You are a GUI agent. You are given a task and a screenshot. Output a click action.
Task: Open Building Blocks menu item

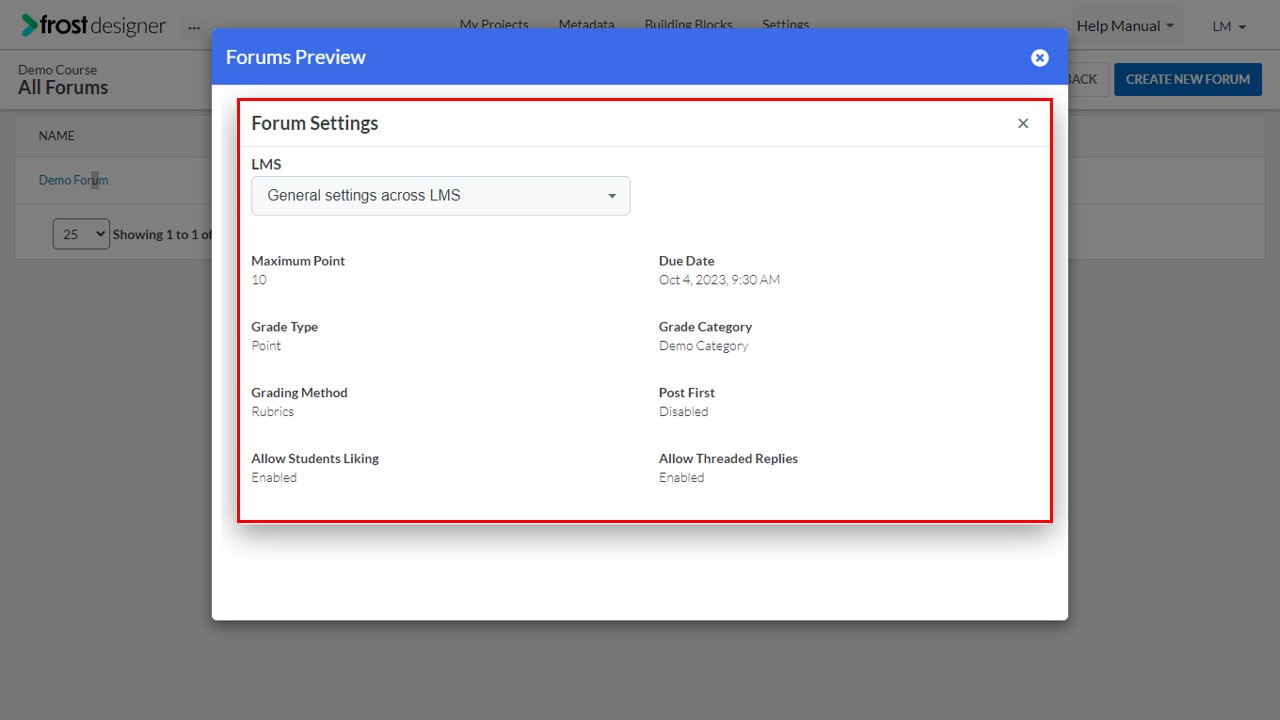point(688,24)
